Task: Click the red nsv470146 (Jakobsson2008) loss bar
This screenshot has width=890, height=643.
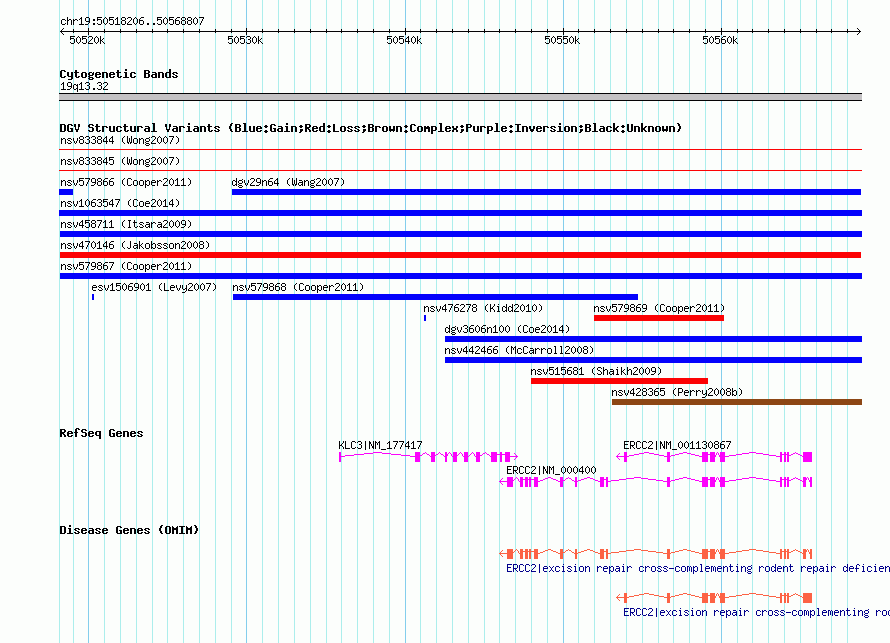Action: 460,255
